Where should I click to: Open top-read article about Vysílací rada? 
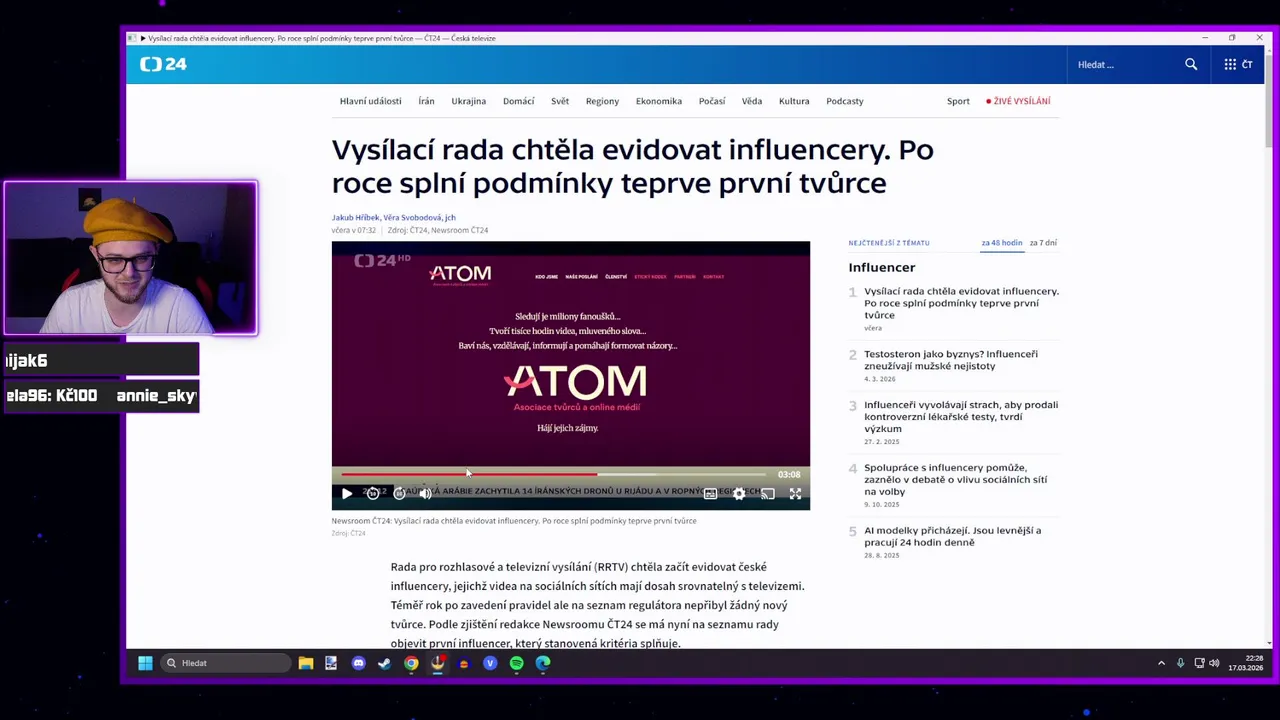tap(961, 303)
